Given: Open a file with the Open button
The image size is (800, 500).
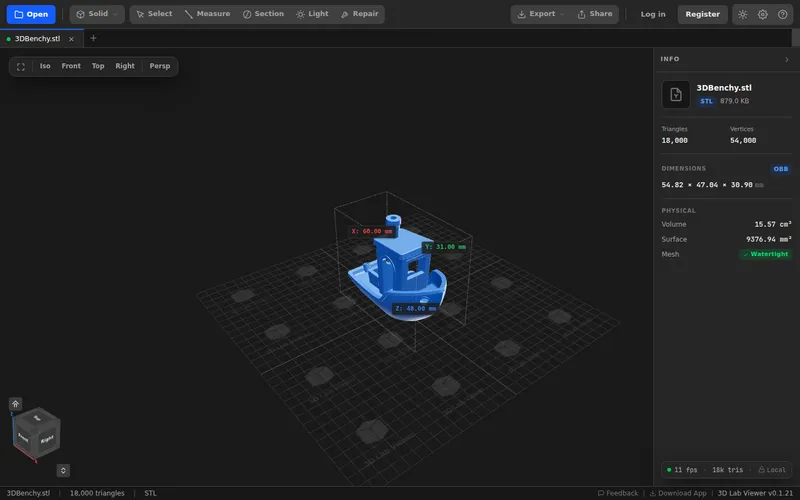Looking at the screenshot, I should click(31, 14).
